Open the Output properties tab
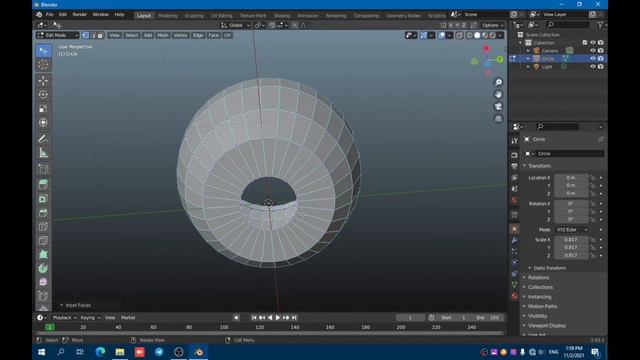The image size is (640, 360). click(x=514, y=166)
